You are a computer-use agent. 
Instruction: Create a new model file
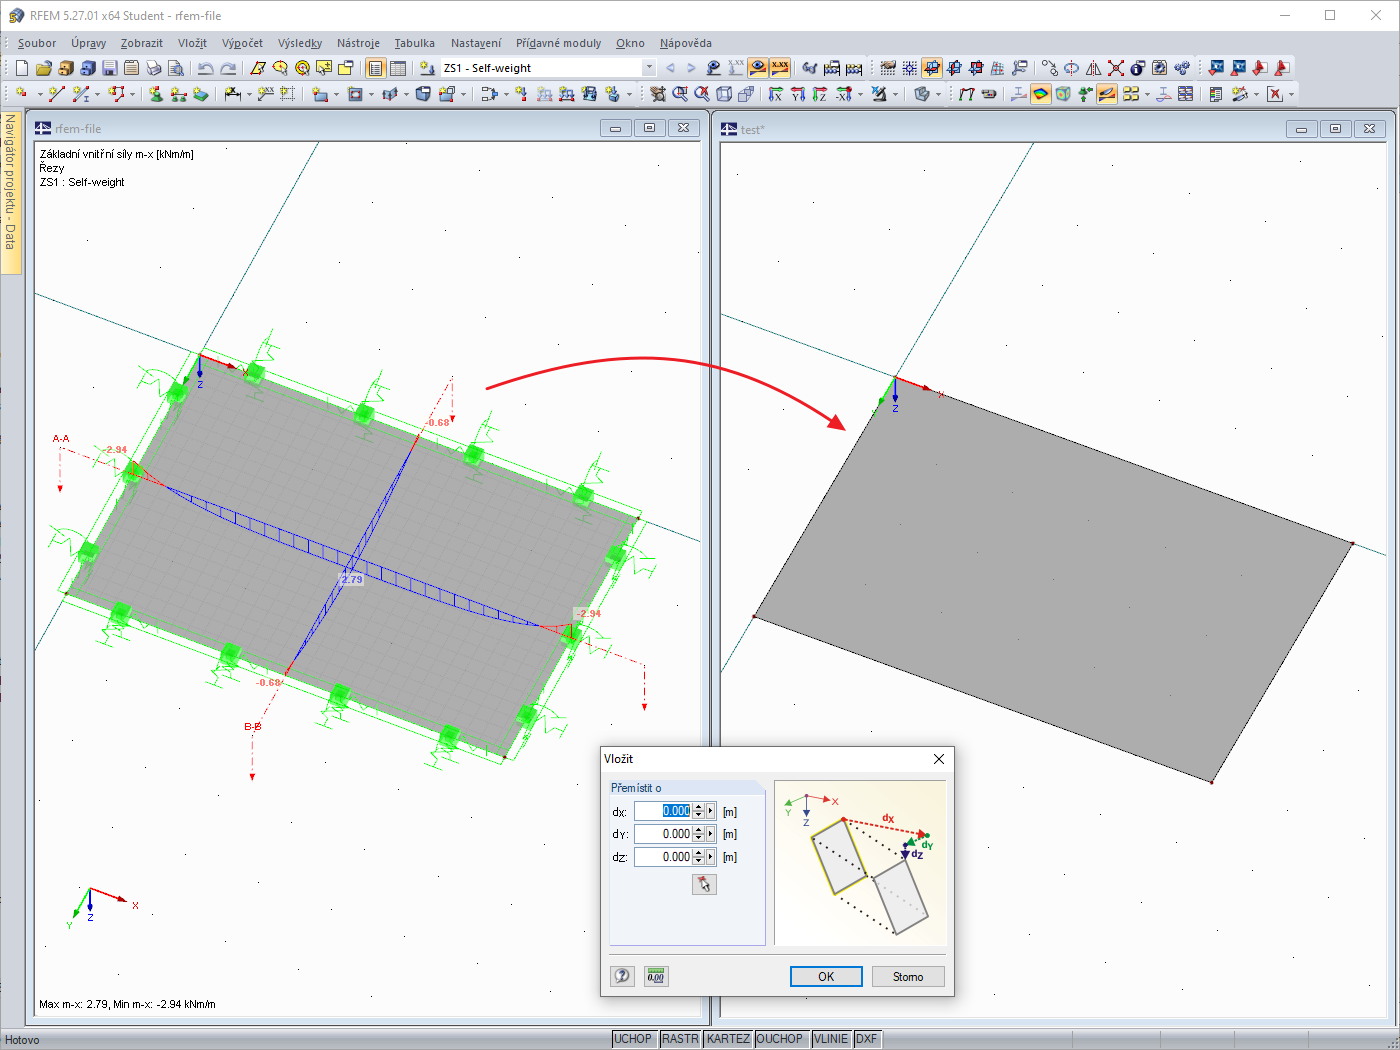pos(22,68)
